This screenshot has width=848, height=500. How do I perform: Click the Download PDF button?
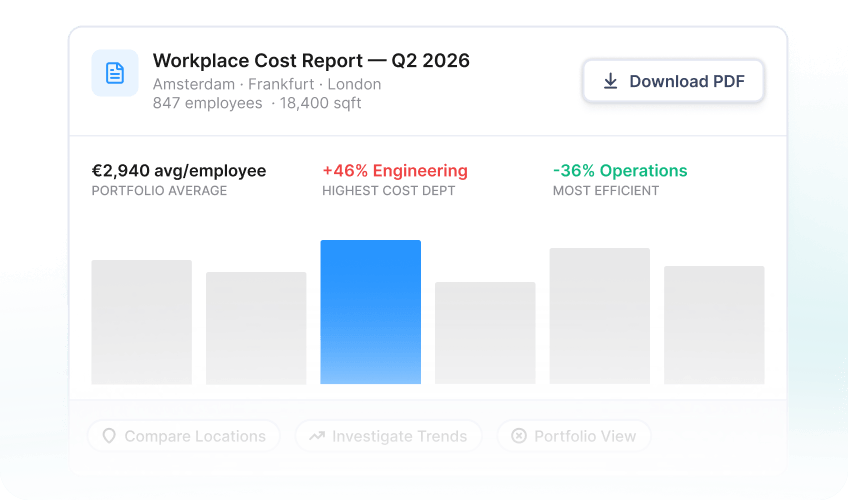(673, 81)
